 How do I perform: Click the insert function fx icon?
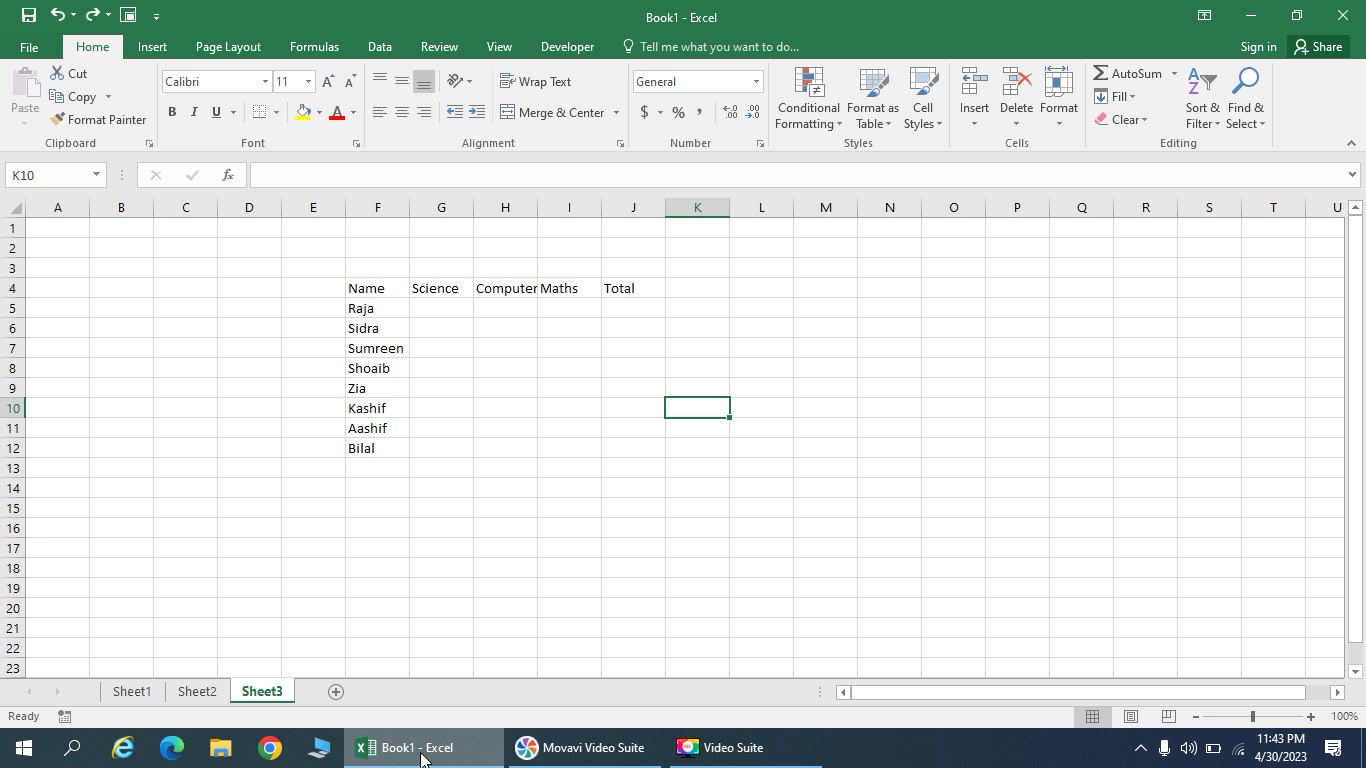click(x=228, y=175)
